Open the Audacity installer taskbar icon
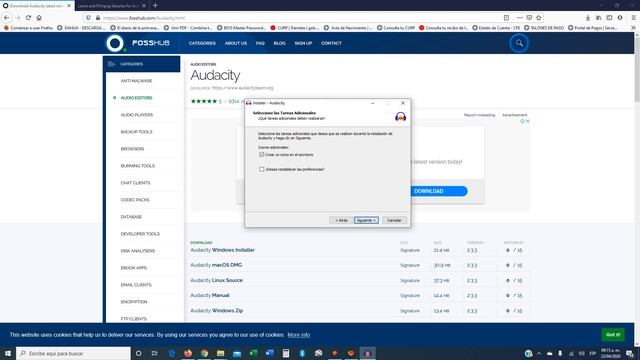The height and width of the screenshot is (360, 640). pos(367,353)
